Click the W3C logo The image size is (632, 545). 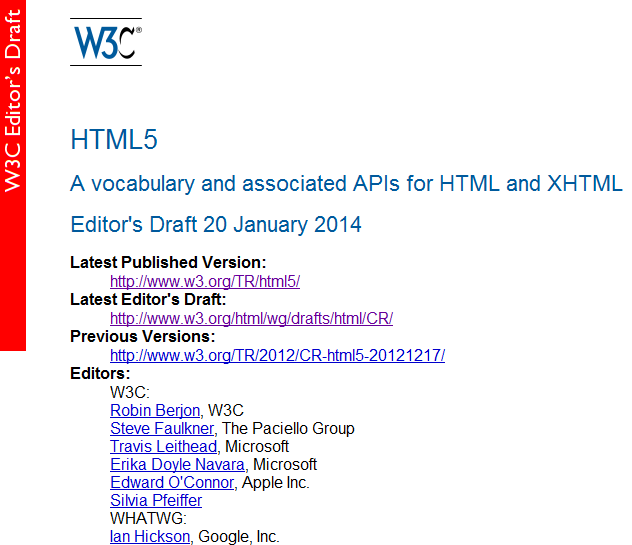(106, 43)
